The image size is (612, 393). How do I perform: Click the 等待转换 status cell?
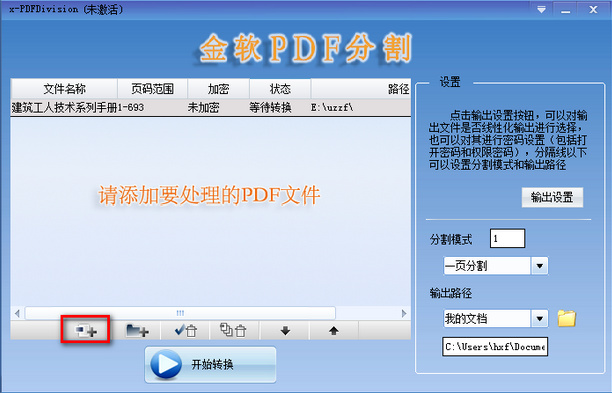(x=270, y=107)
